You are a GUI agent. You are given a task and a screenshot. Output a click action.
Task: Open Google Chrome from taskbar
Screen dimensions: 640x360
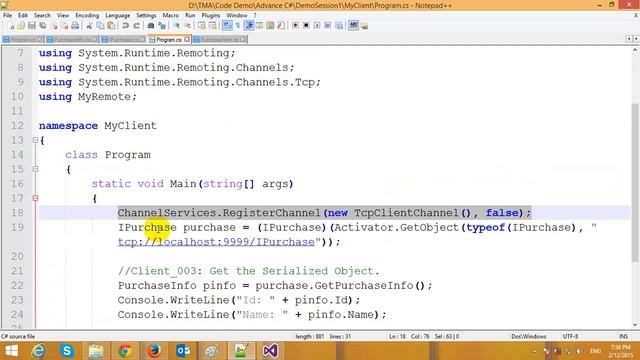pos(125,351)
